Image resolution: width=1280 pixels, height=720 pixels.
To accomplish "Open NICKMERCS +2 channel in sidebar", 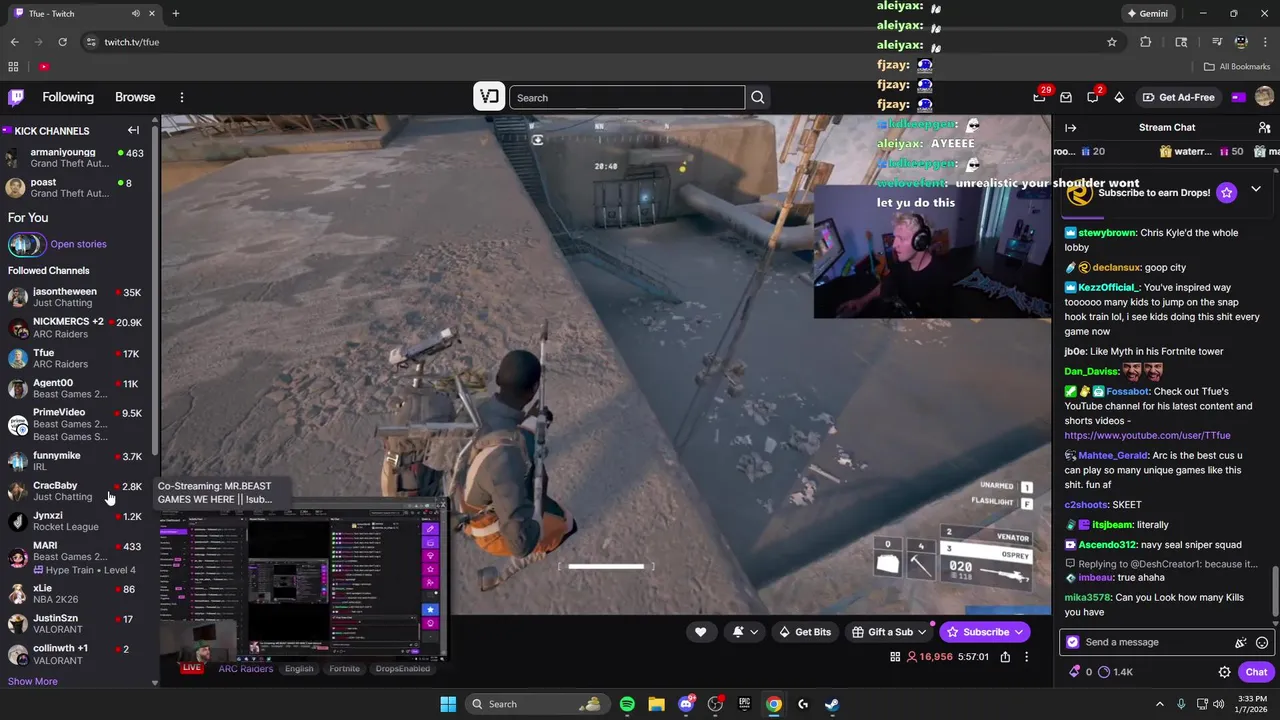I will tap(76, 327).
